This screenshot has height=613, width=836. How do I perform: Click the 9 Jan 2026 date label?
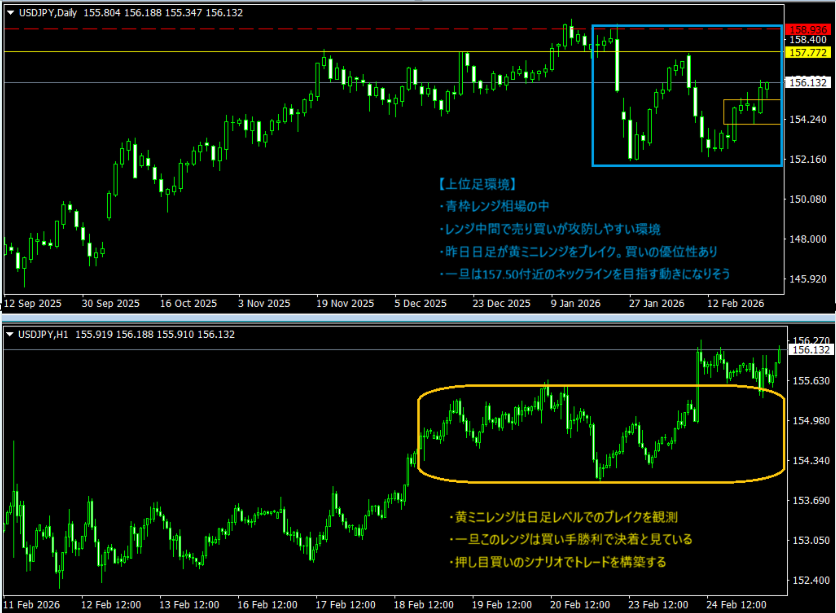pyautogui.click(x=575, y=303)
